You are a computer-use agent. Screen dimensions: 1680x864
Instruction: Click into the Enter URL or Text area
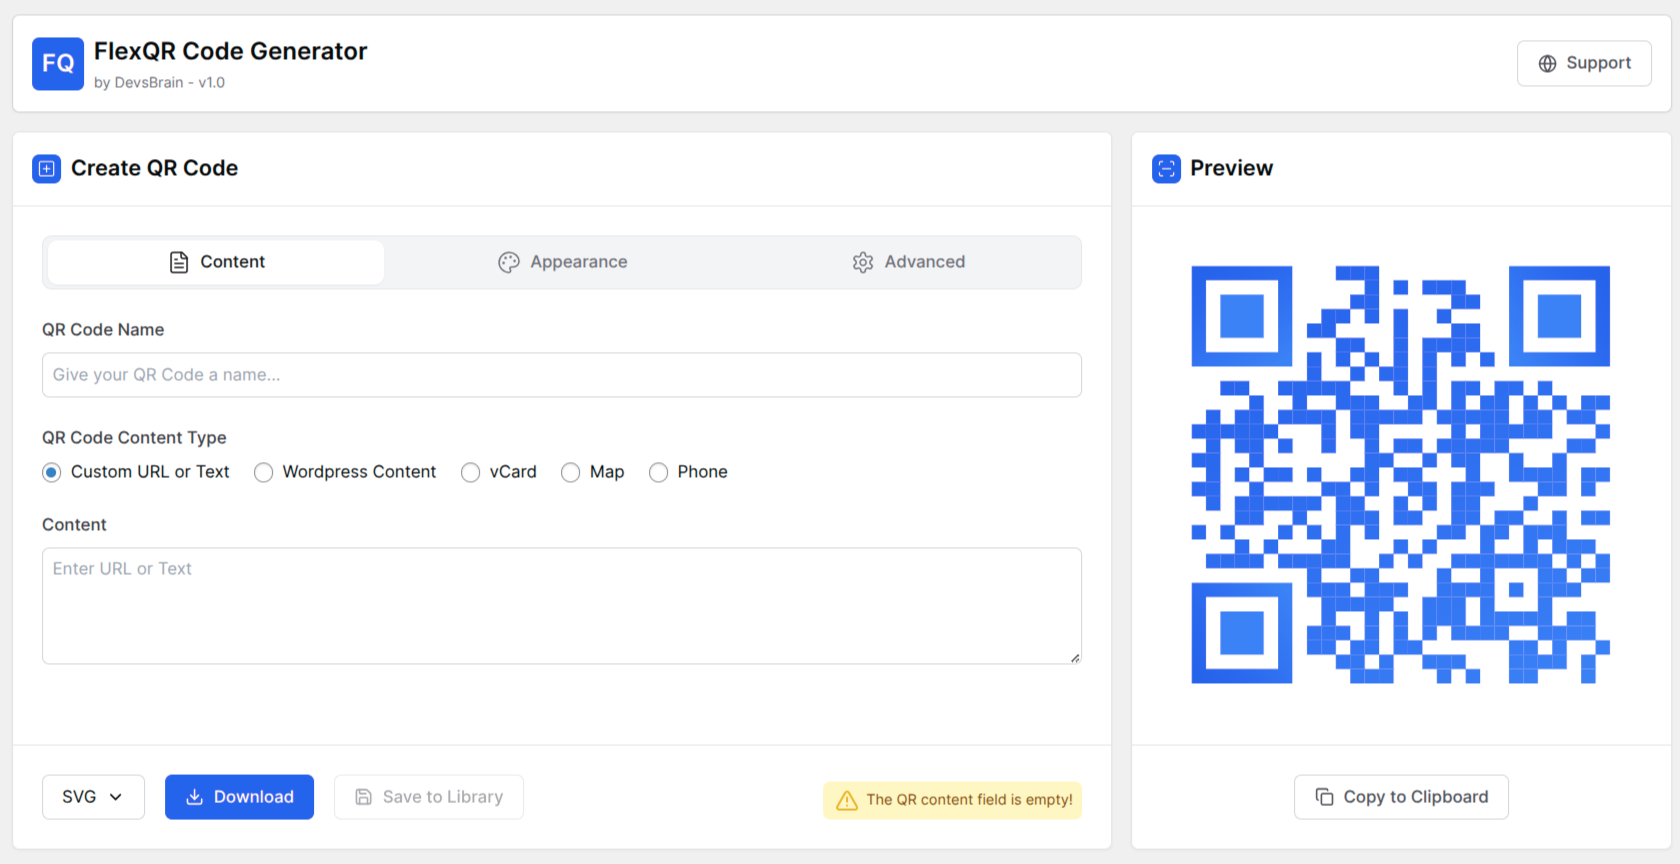[562, 606]
